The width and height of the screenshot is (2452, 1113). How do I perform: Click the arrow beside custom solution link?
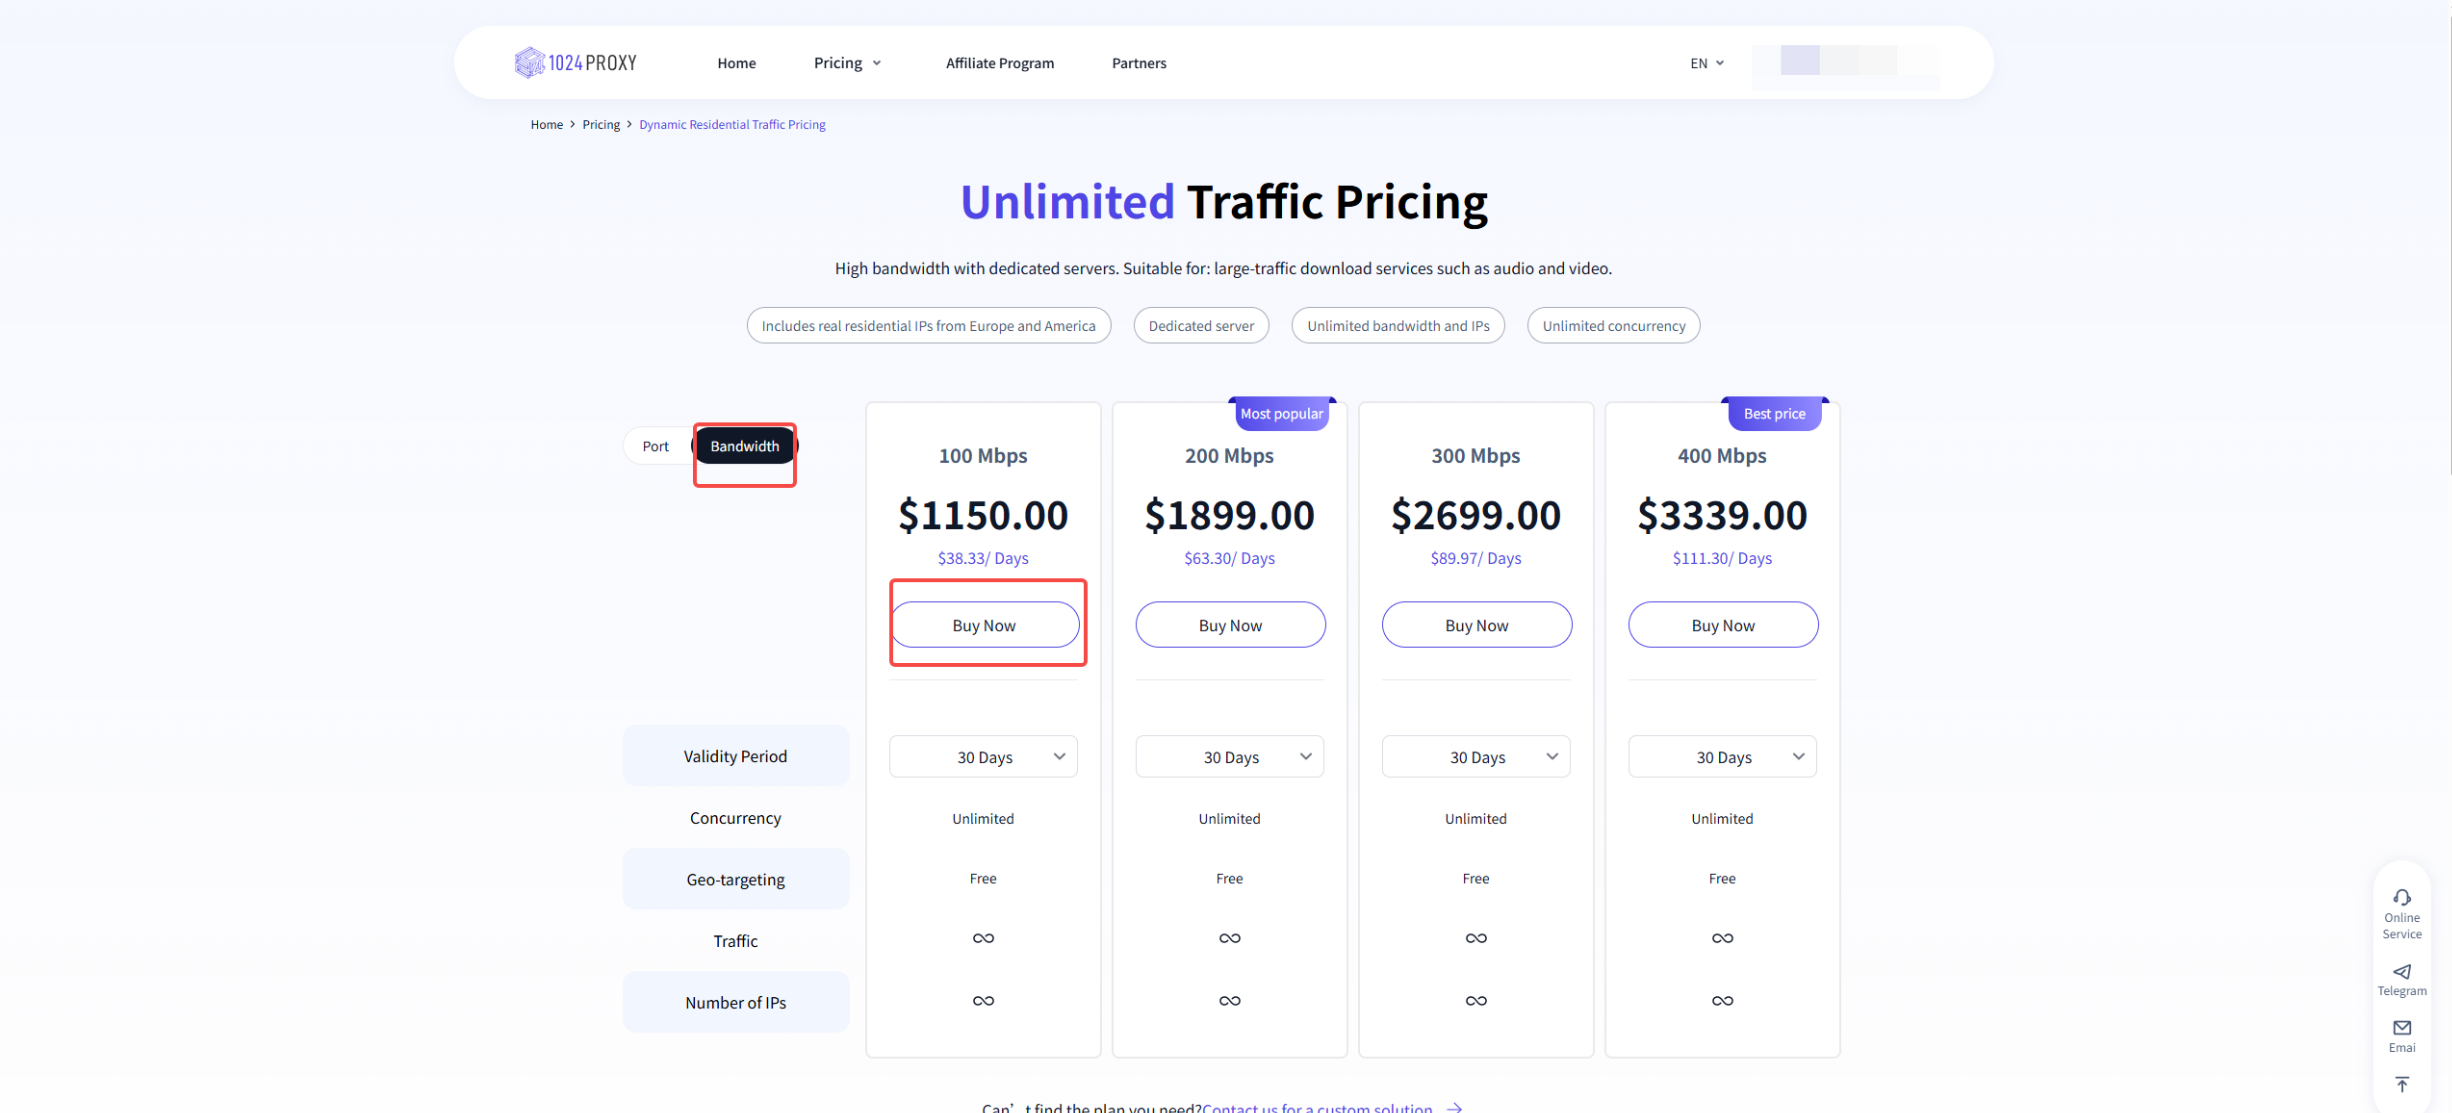click(1455, 1107)
